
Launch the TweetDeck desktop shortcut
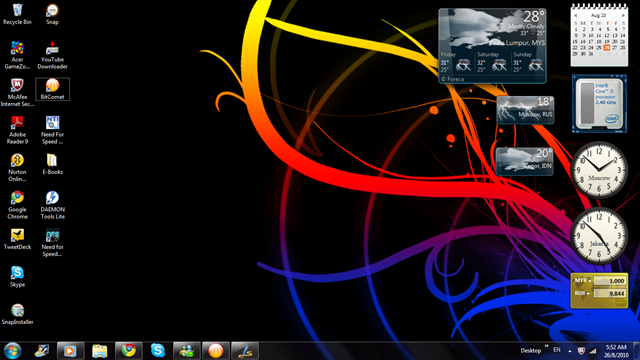[x=17, y=239]
